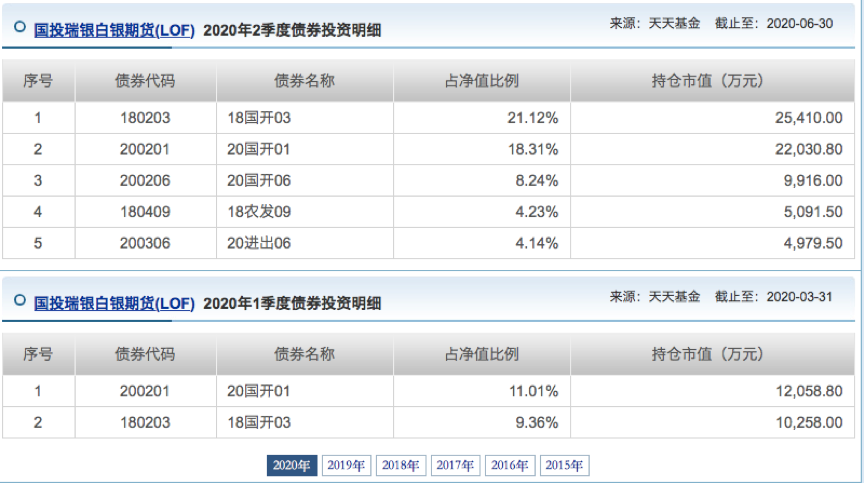Click 序号 header in Q1 table
Screen dimensions: 864x483
38,354
